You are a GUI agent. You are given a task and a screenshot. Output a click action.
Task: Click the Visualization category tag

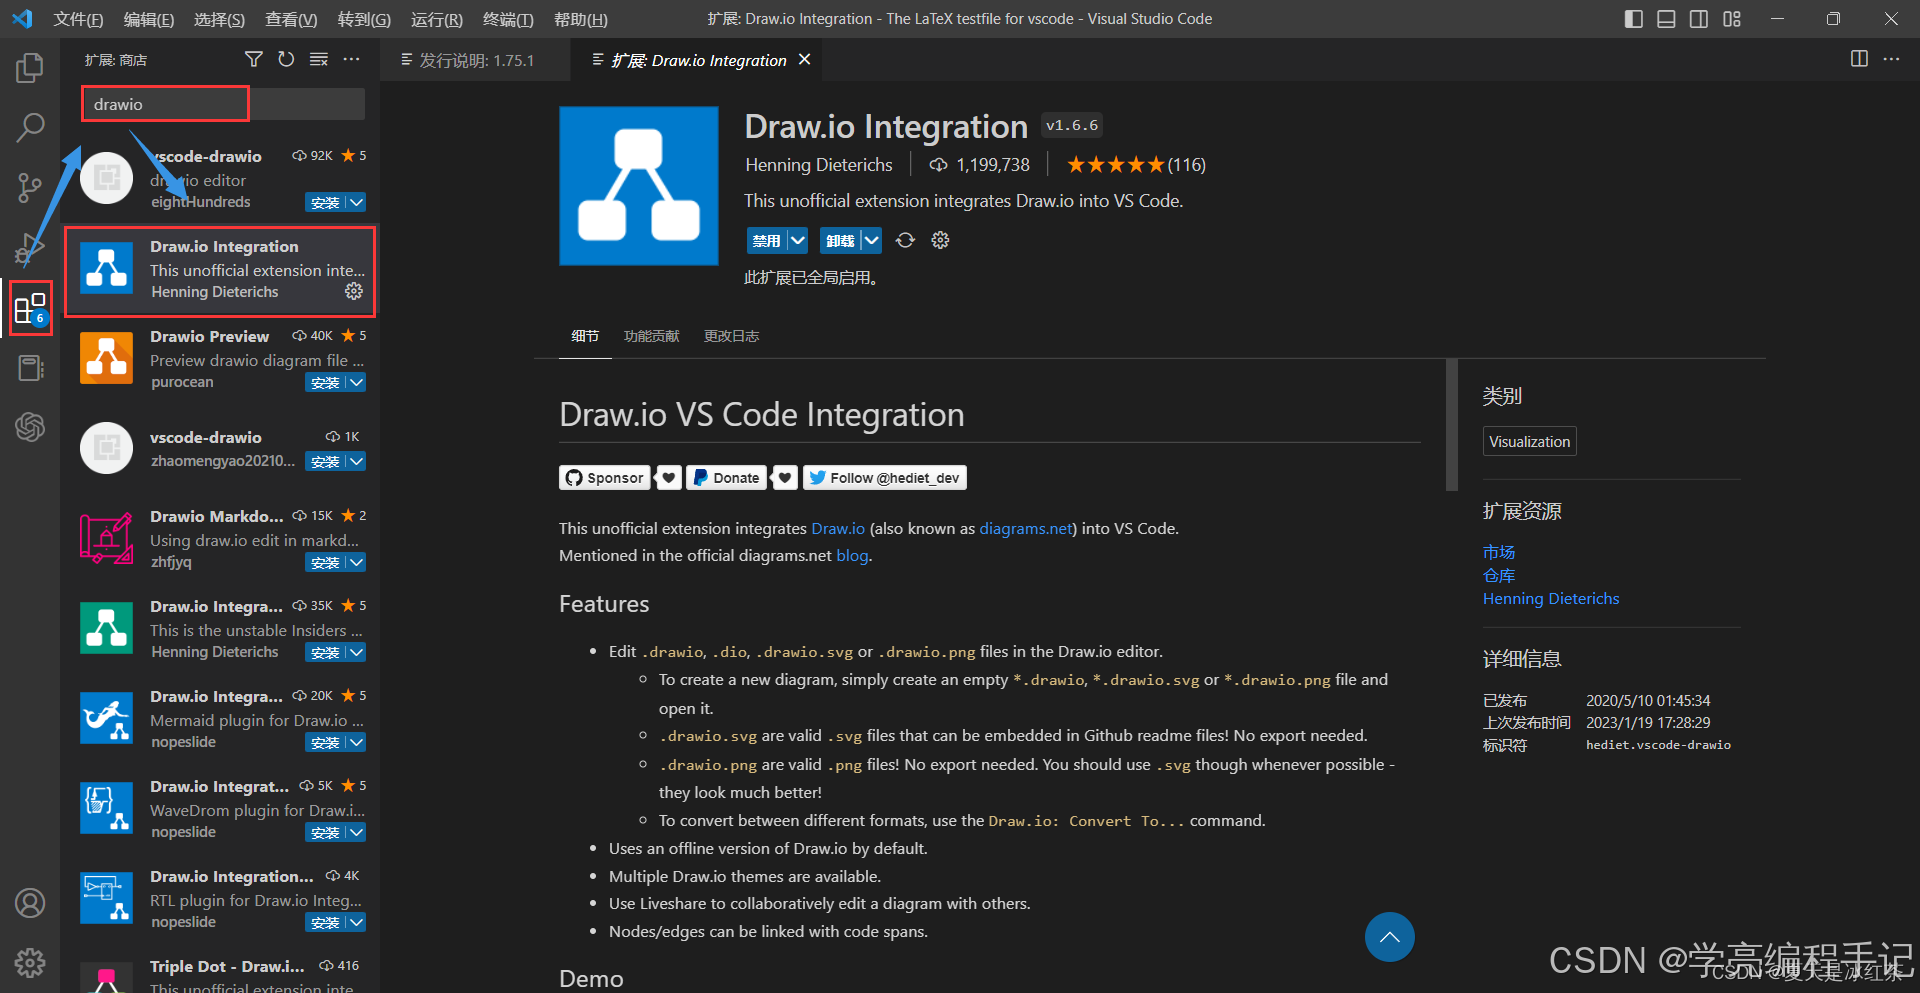point(1529,441)
